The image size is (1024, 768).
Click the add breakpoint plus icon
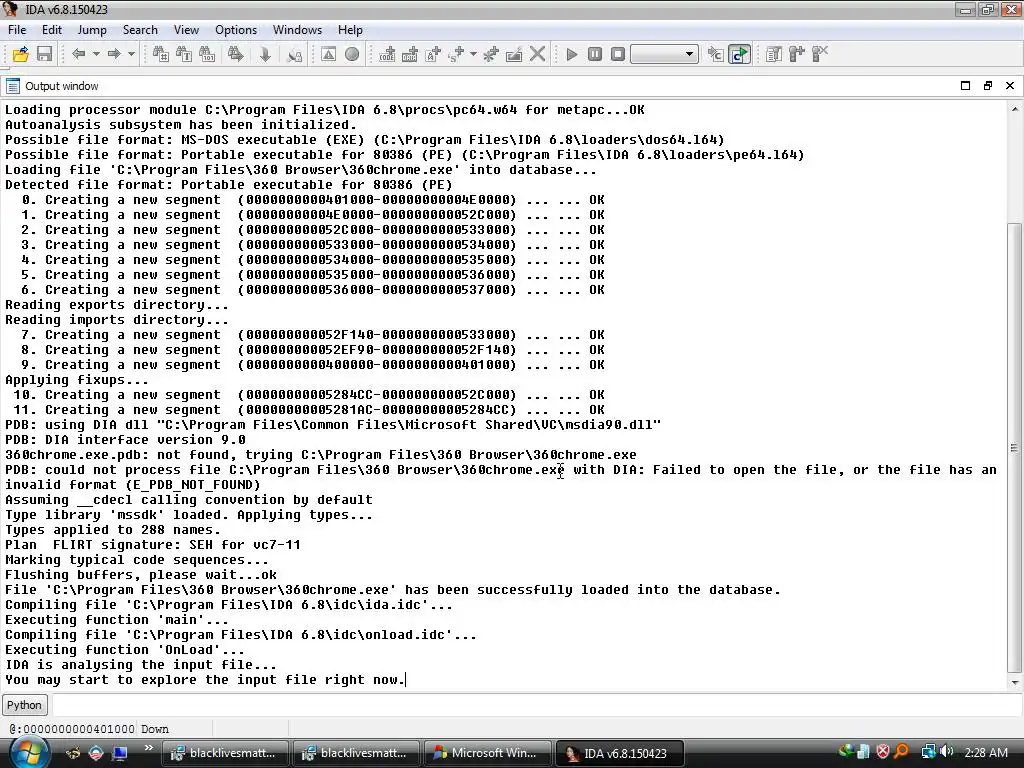click(797, 54)
